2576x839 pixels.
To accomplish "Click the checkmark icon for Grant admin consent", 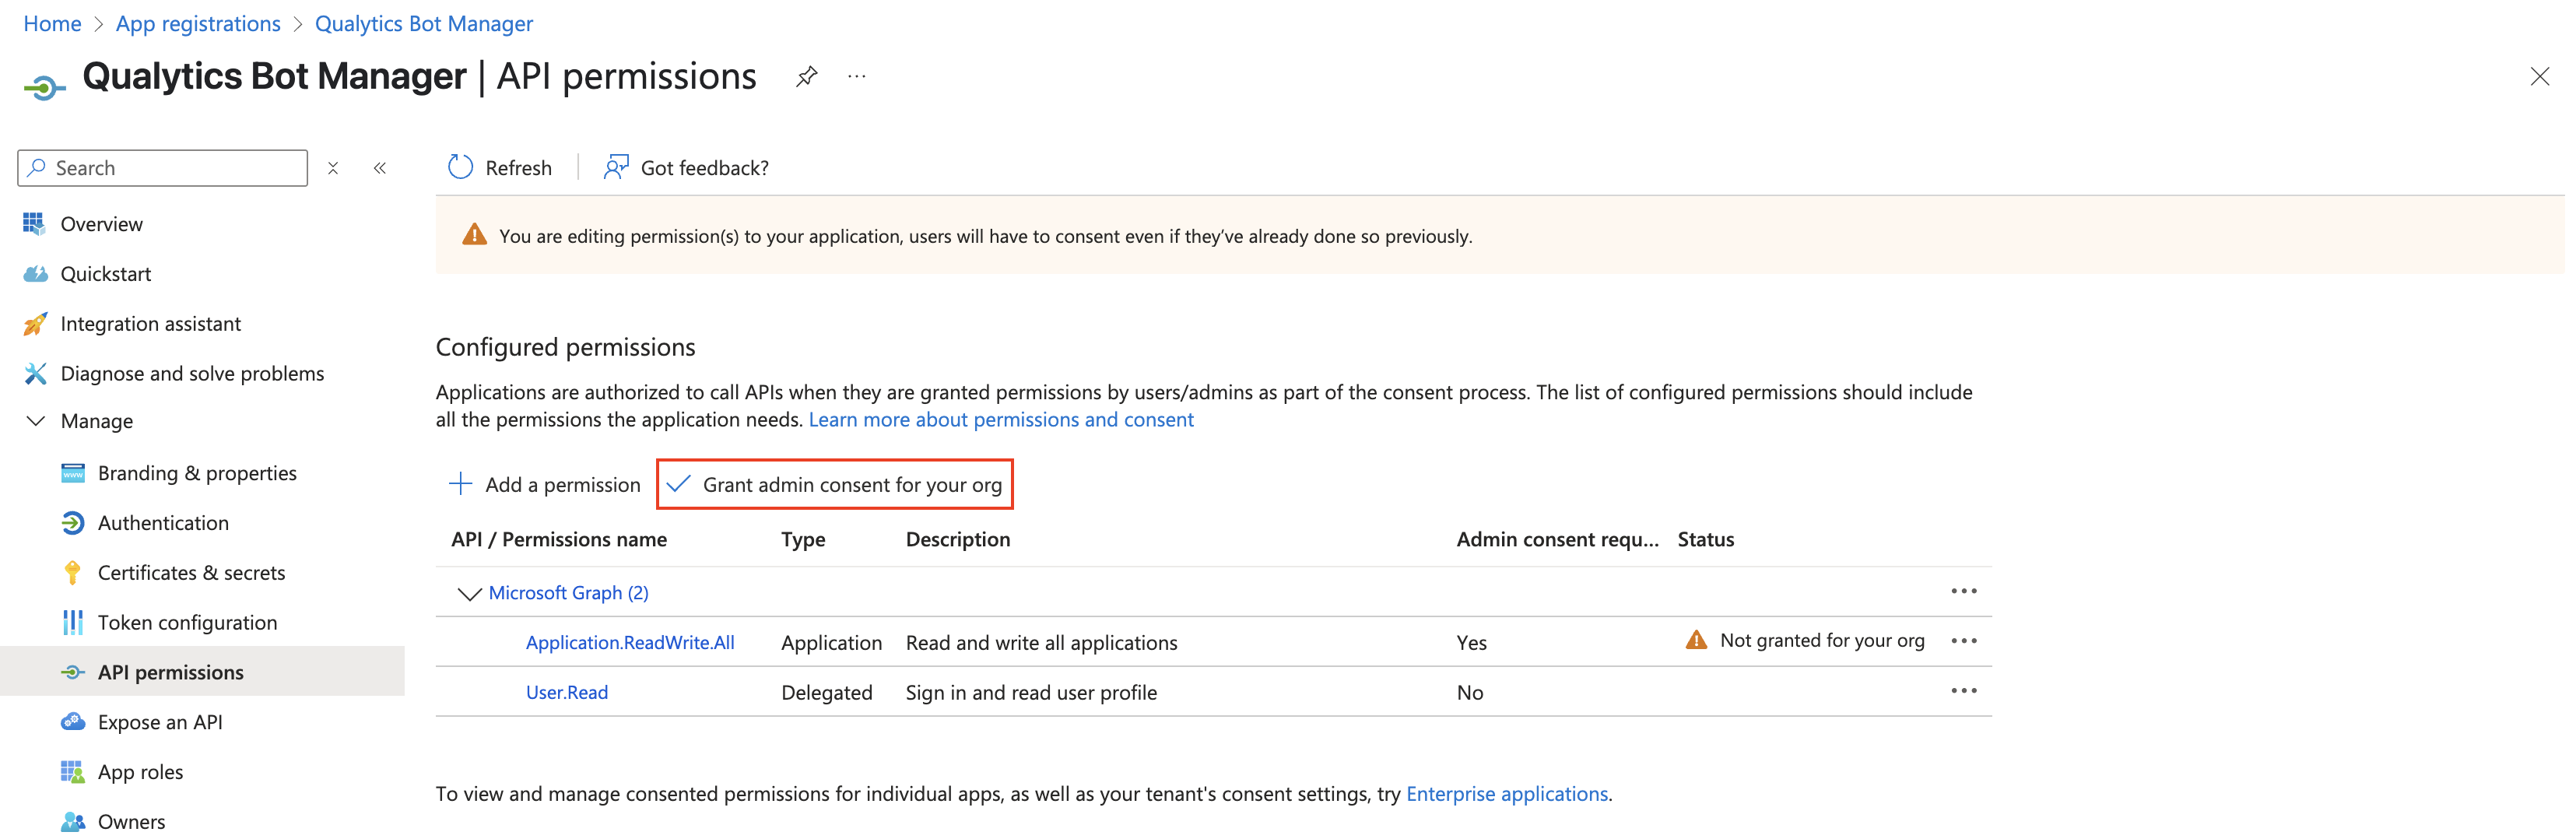I will coord(678,484).
